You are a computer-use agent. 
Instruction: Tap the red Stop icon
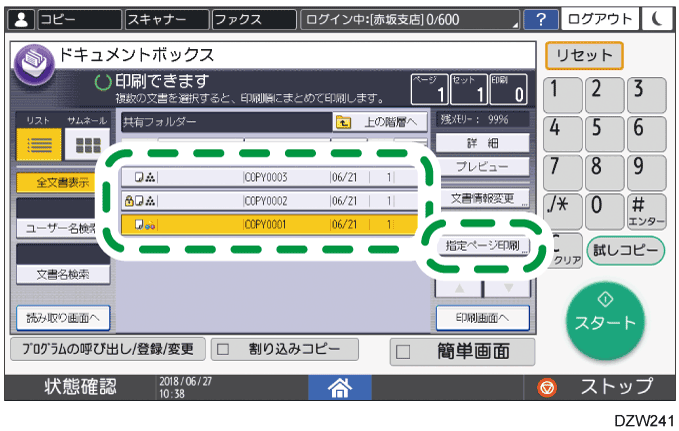click(547, 387)
